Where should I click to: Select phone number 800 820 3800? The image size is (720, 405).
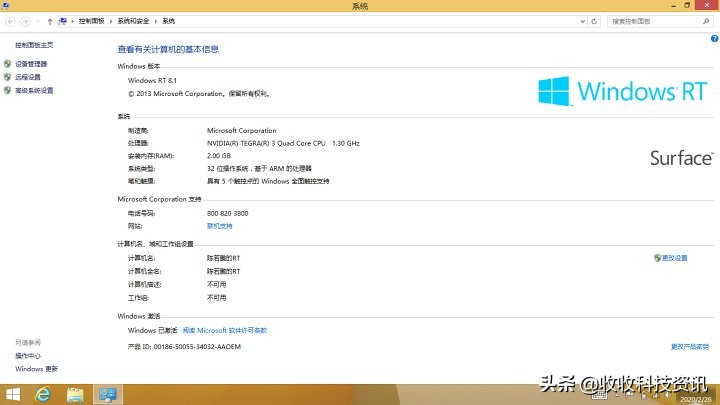[x=227, y=214]
